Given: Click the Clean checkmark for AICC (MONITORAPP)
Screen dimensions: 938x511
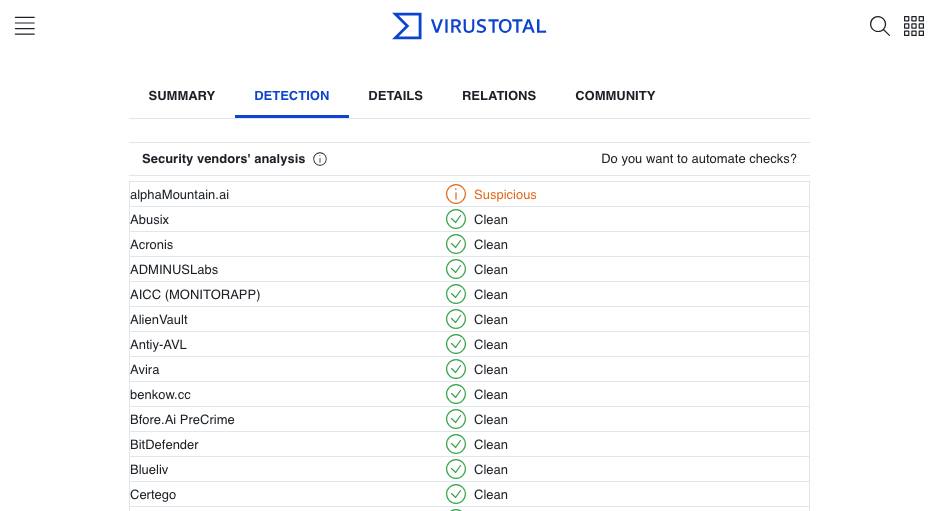Looking at the screenshot, I should (x=456, y=294).
